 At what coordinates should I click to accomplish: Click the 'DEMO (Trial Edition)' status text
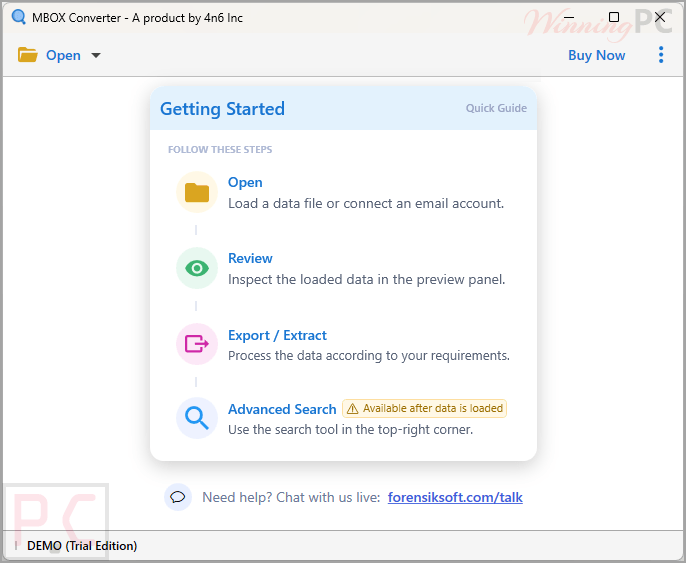tap(82, 546)
